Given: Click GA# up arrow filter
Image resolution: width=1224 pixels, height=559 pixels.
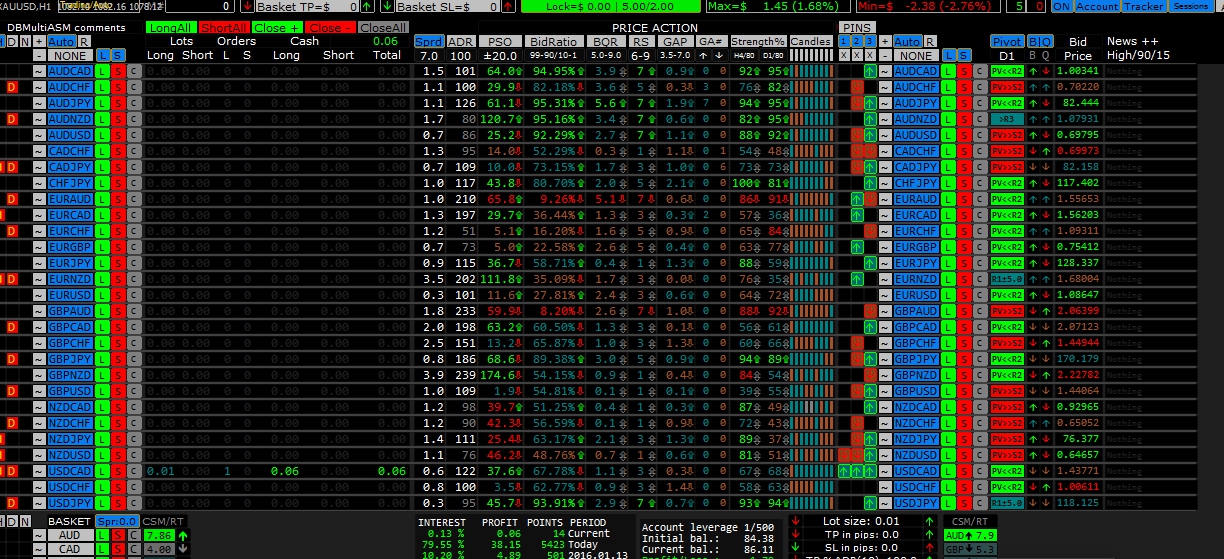Looking at the screenshot, I should click(703, 55).
